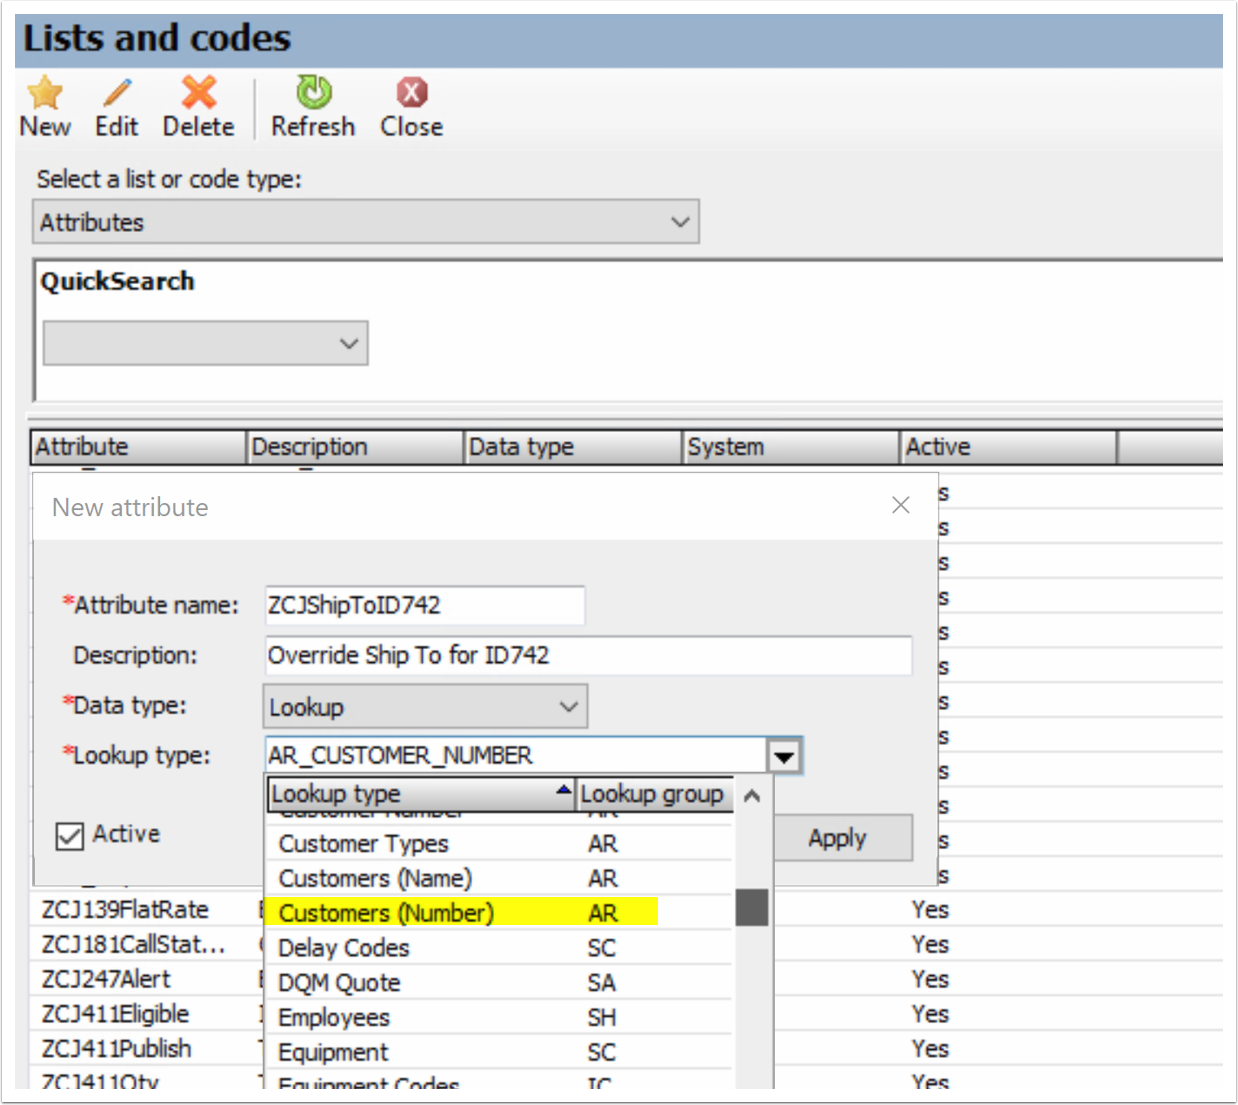The image size is (1238, 1105).
Task: Click the Active column header
Action: click(x=1008, y=447)
